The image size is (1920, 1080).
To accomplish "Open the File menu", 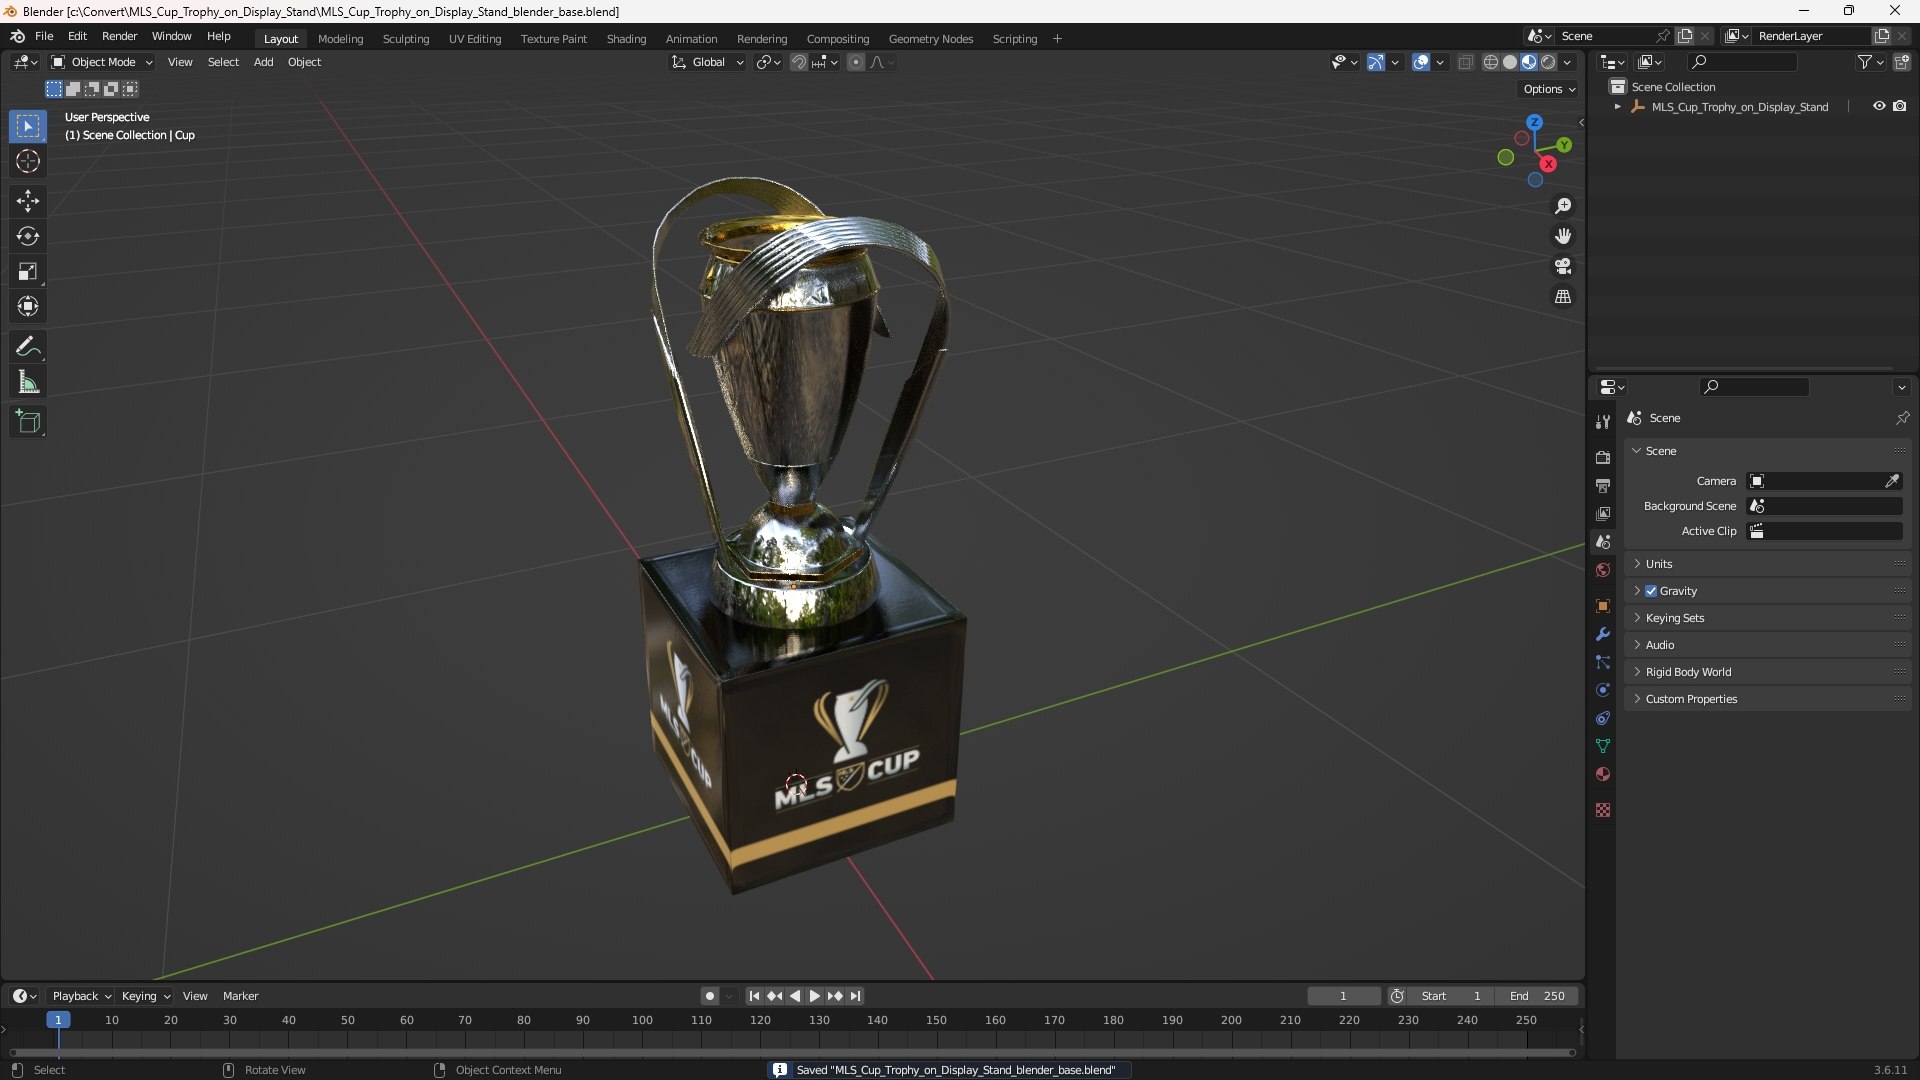I will tap(44, 36).
